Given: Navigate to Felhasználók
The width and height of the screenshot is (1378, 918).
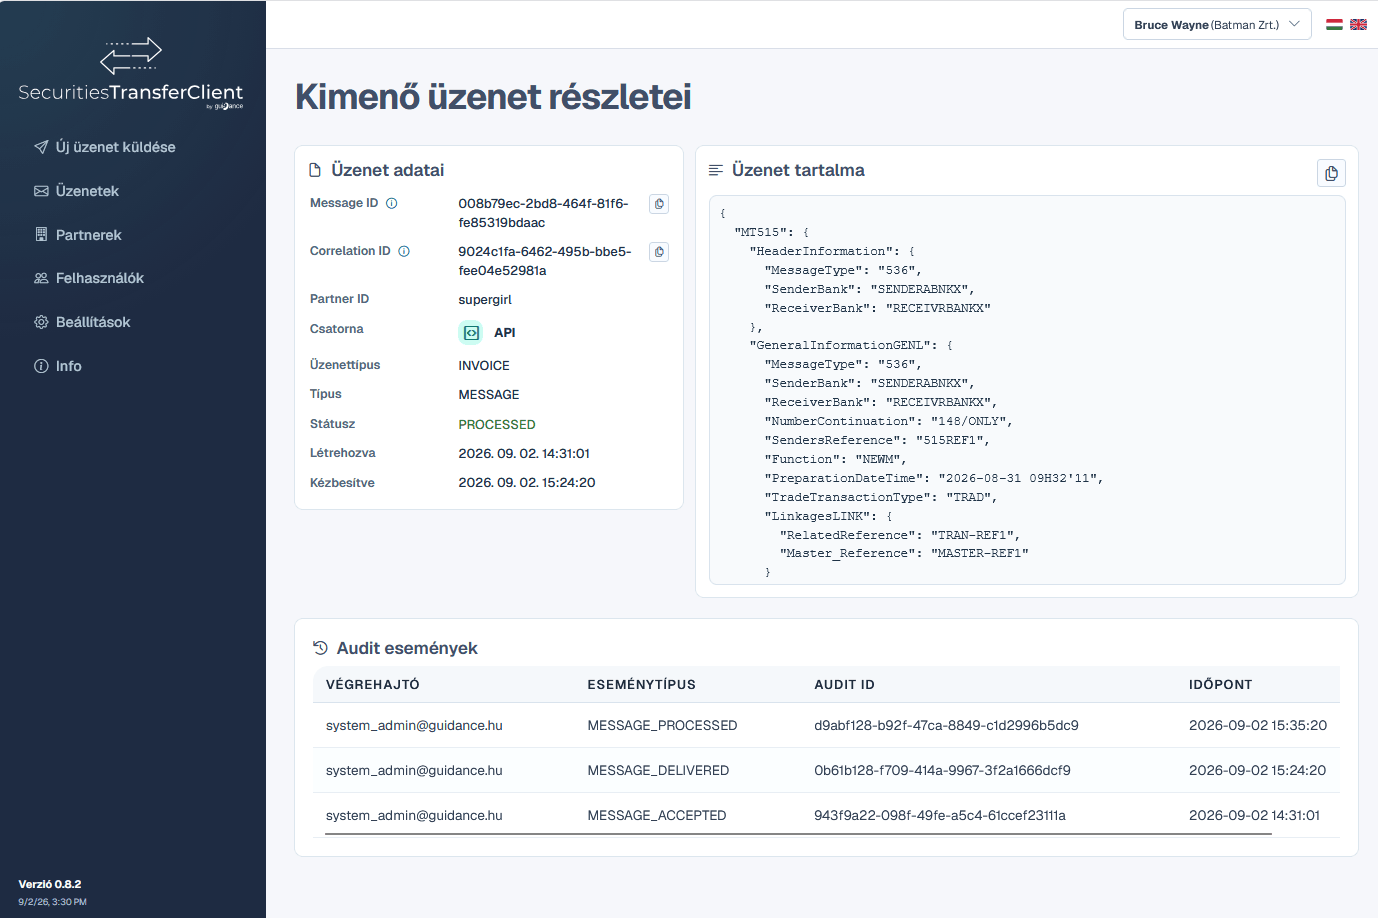Looking at the screenshot, I should tap(89, 278).
